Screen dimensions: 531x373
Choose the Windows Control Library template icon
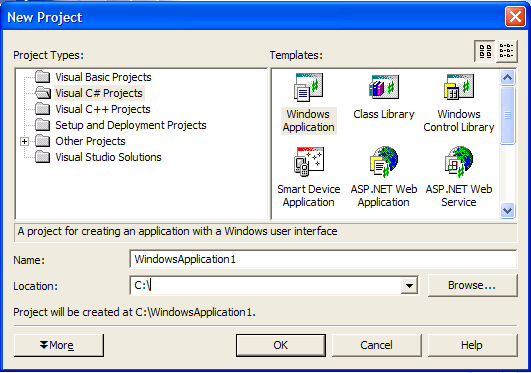tap(459, 87)
